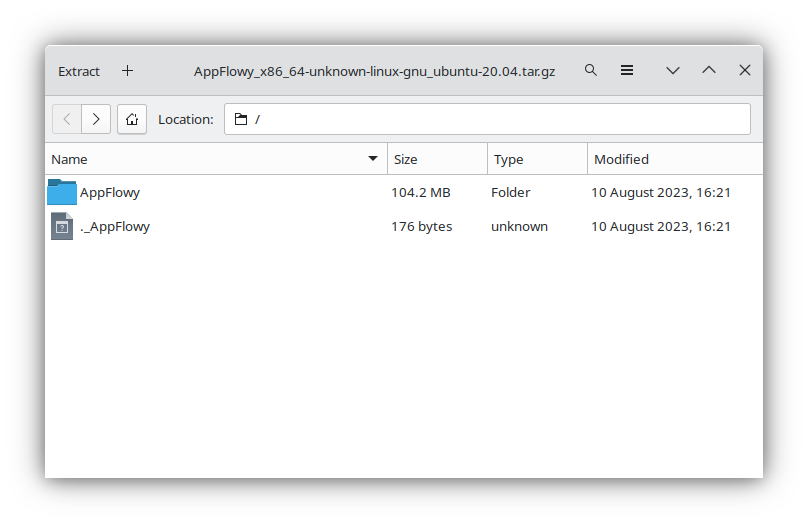The height and width of the screenshot is (523, 808).
Task: Select the AppFlowy folder row
Action: coord(404,192)
